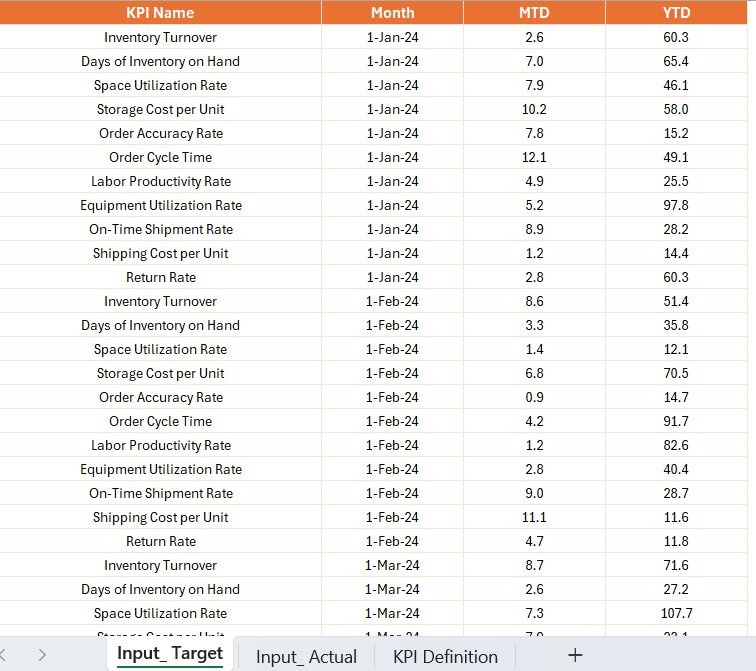Click YTD value 46.1 for Space Utilization January

point(676,85)
